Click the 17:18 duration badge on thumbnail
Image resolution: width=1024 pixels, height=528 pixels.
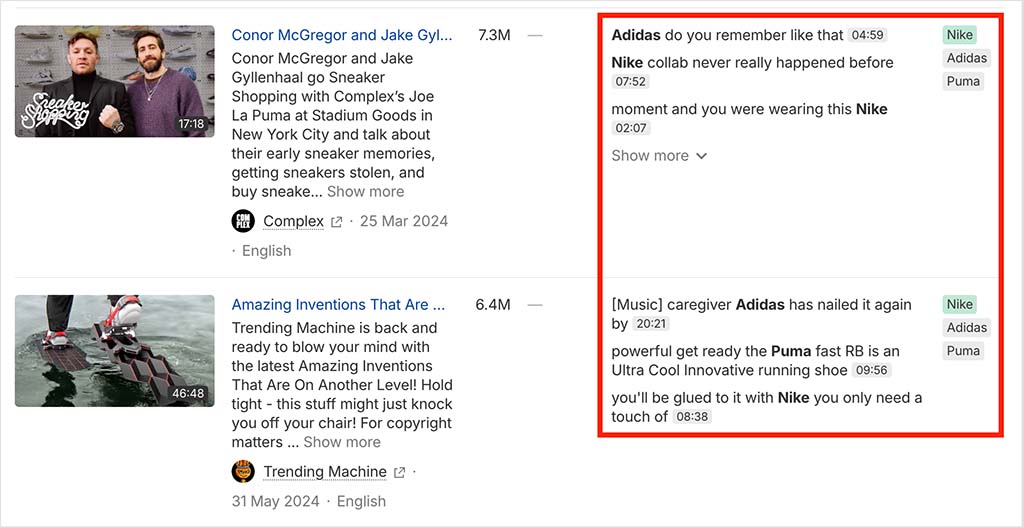click(191, 124)
